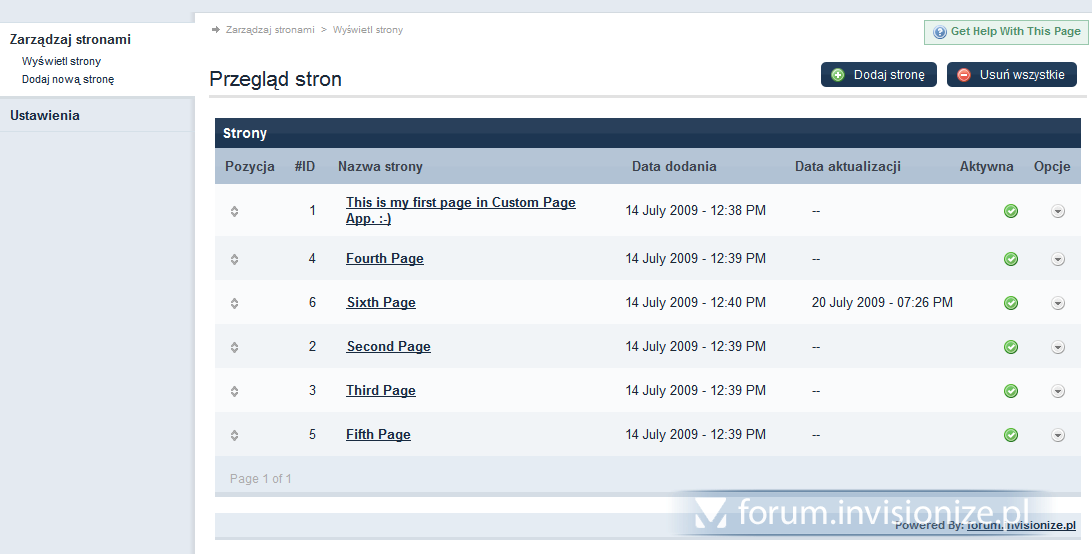Click the breadcrumb arrow icon before Zarządzaj stronami
The height and width of the screenshot is (554, 1092).
(x=216, y=30)
